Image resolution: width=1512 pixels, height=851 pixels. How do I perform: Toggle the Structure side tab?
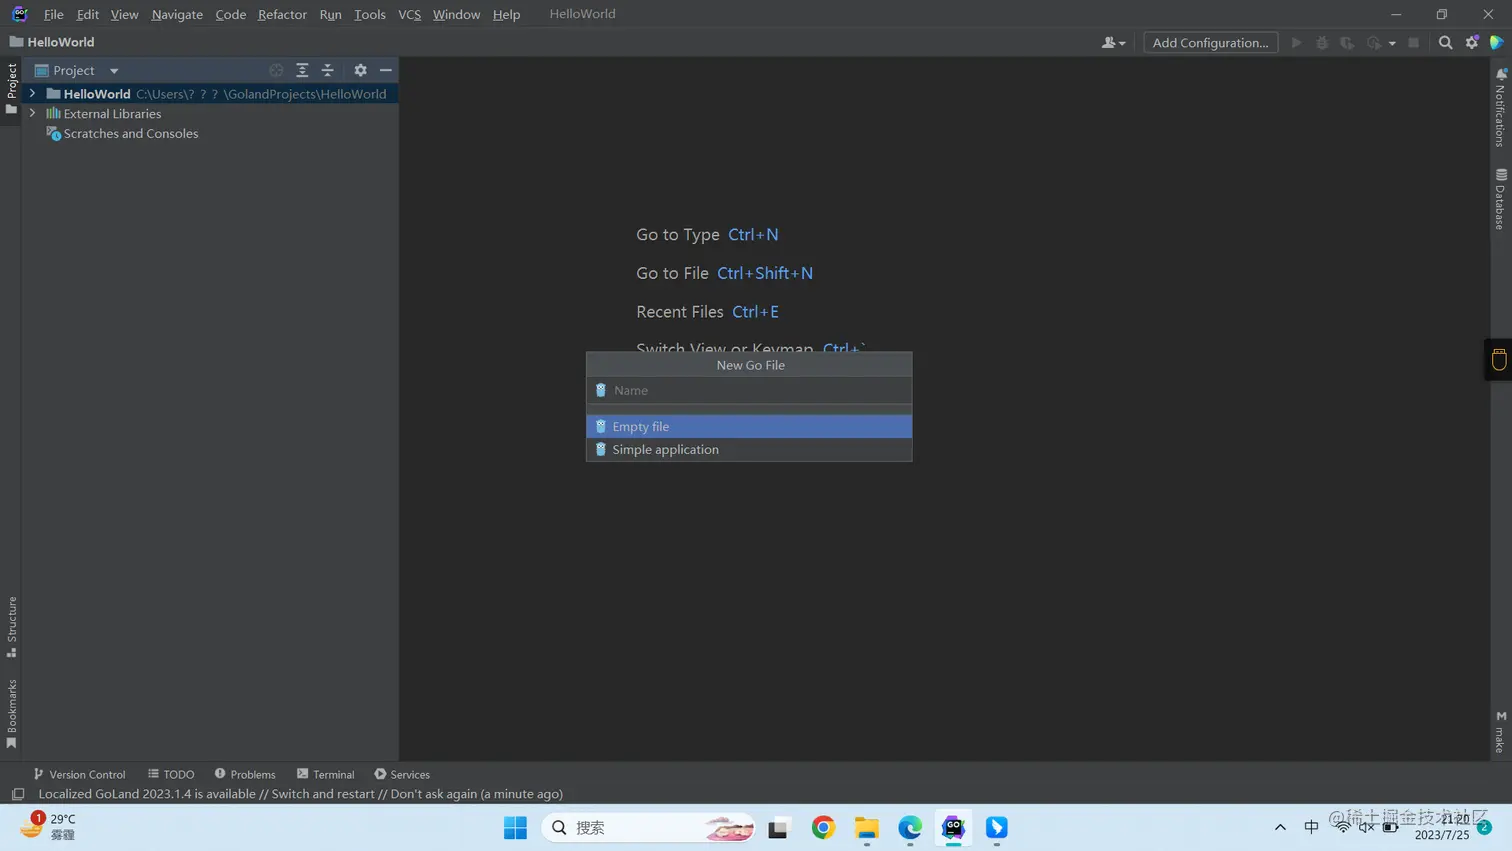tap(11, 626)
